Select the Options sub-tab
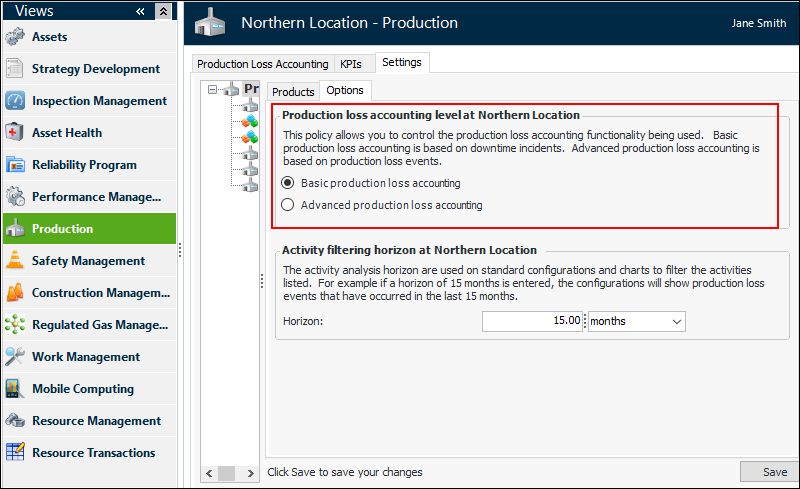The width and height of the screenshot is (800, 489). 345,90
